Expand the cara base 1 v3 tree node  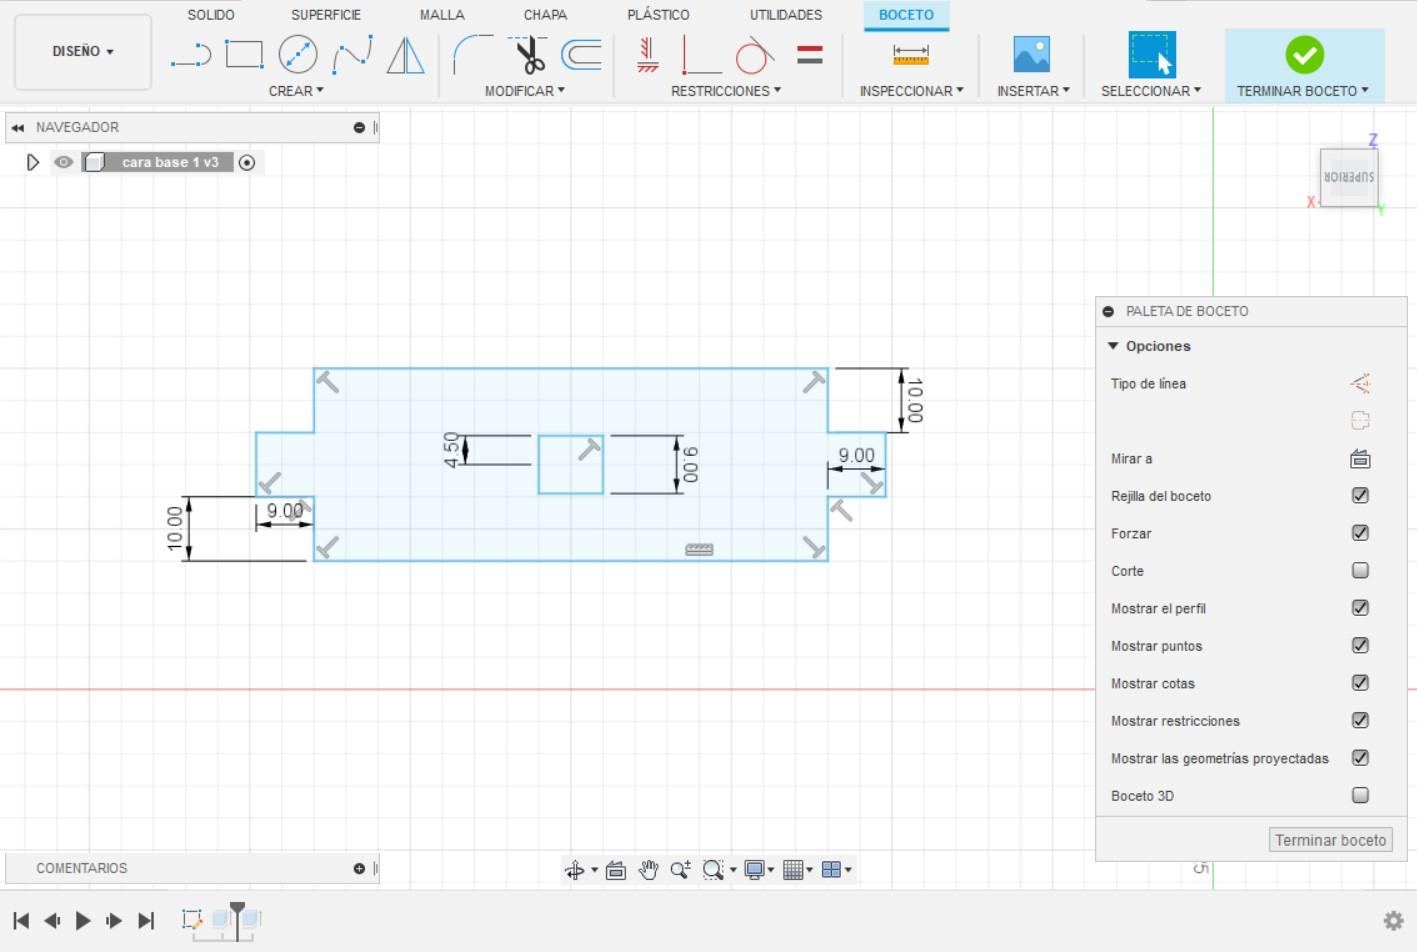tap(33, 162)
